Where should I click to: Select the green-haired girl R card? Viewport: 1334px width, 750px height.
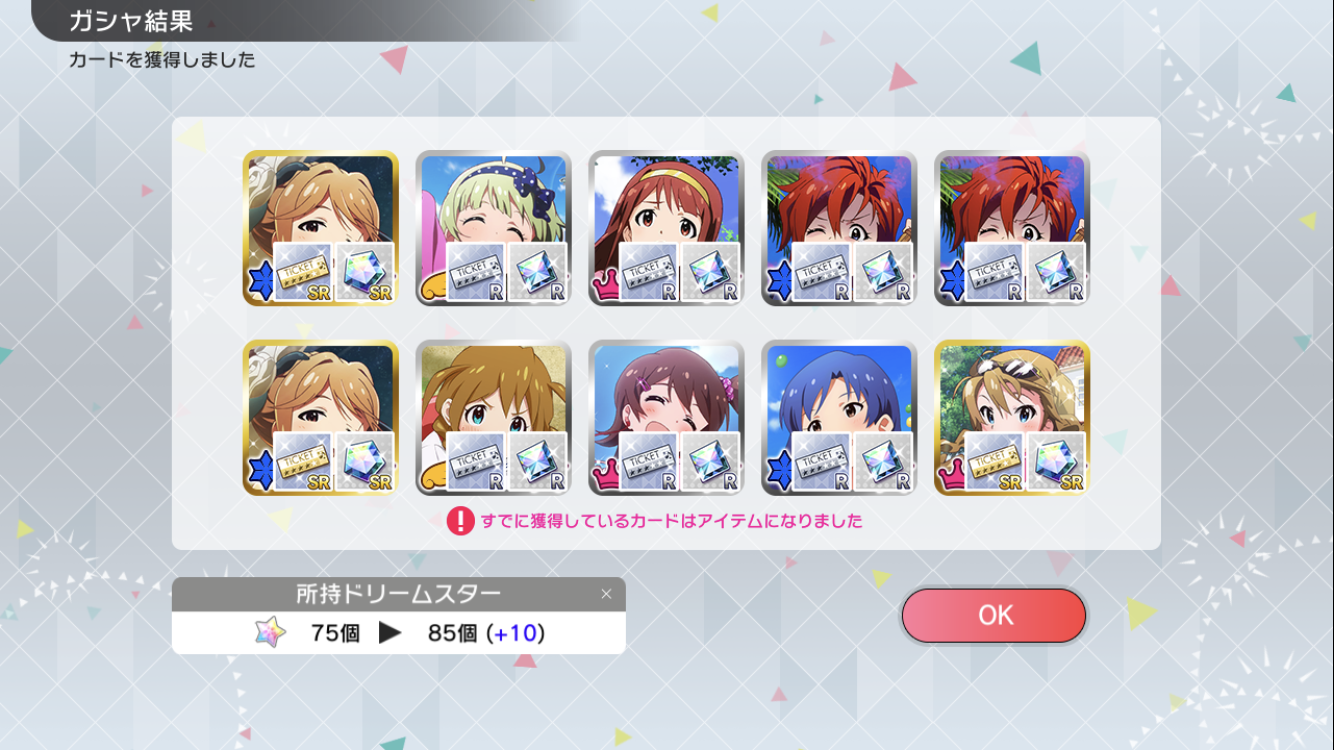tap(493, 228)
